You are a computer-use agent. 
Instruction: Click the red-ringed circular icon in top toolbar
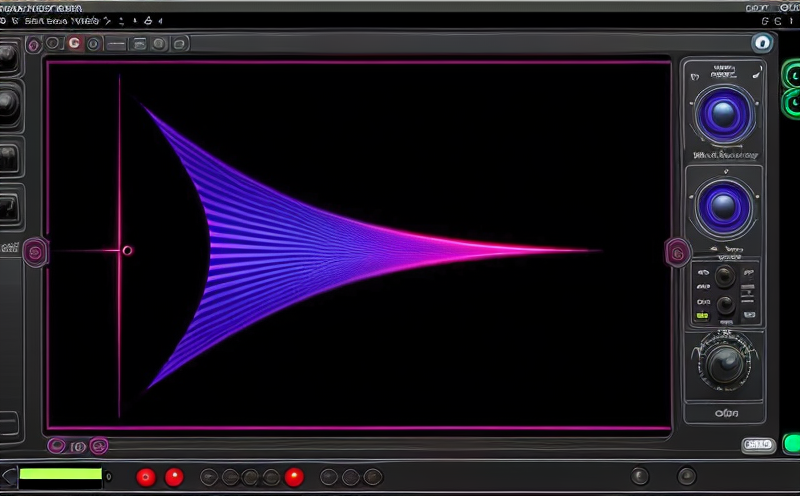72,43
